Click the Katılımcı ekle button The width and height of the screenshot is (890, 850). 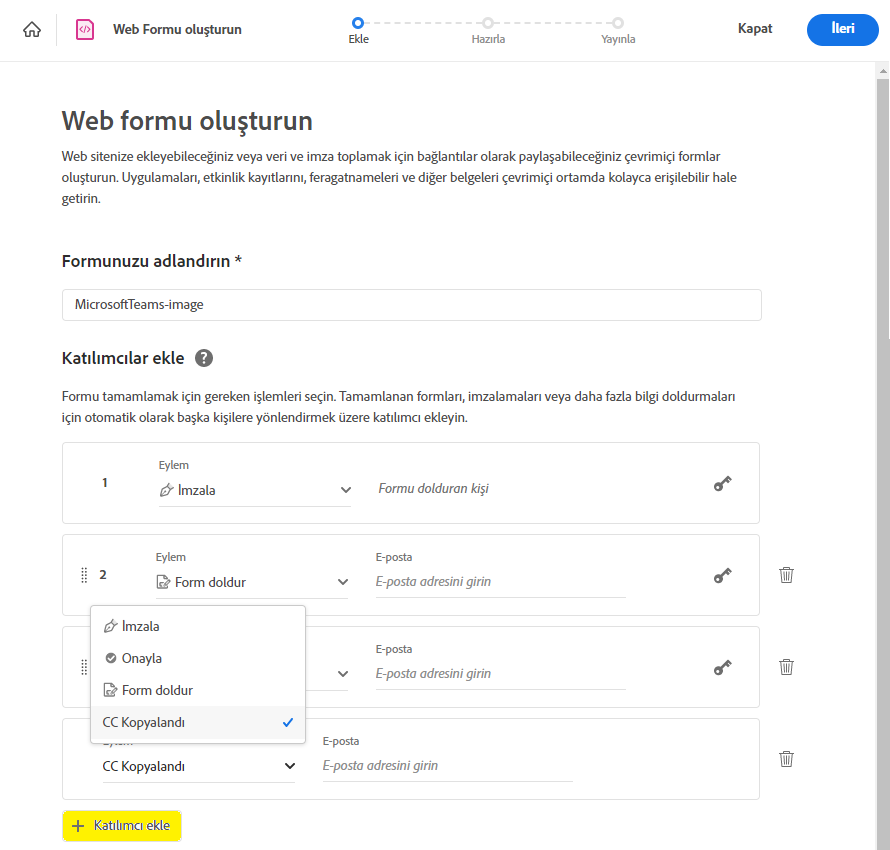(x=122, y=826)
